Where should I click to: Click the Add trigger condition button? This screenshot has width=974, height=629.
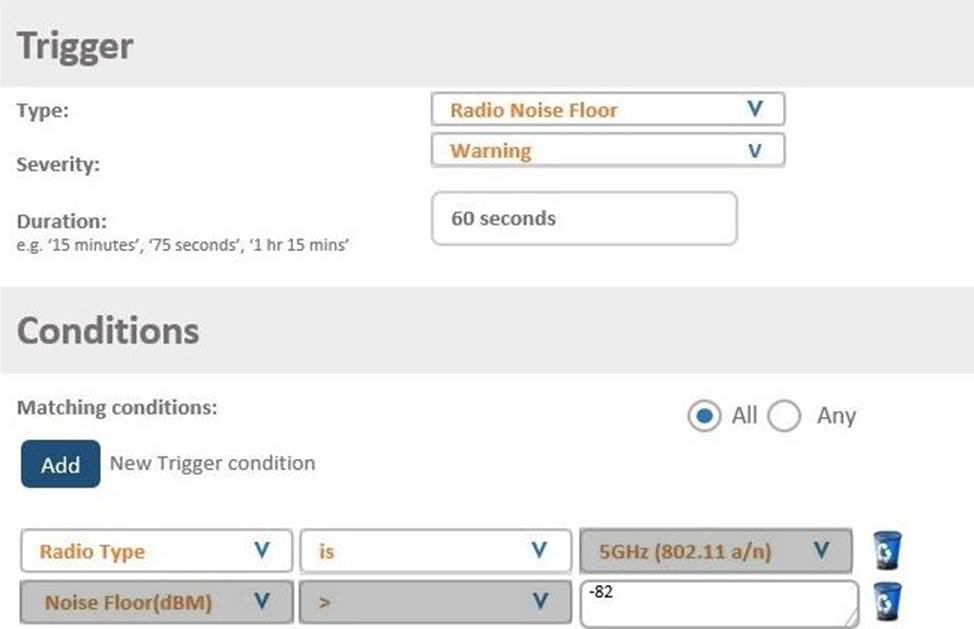pos(60,464)
